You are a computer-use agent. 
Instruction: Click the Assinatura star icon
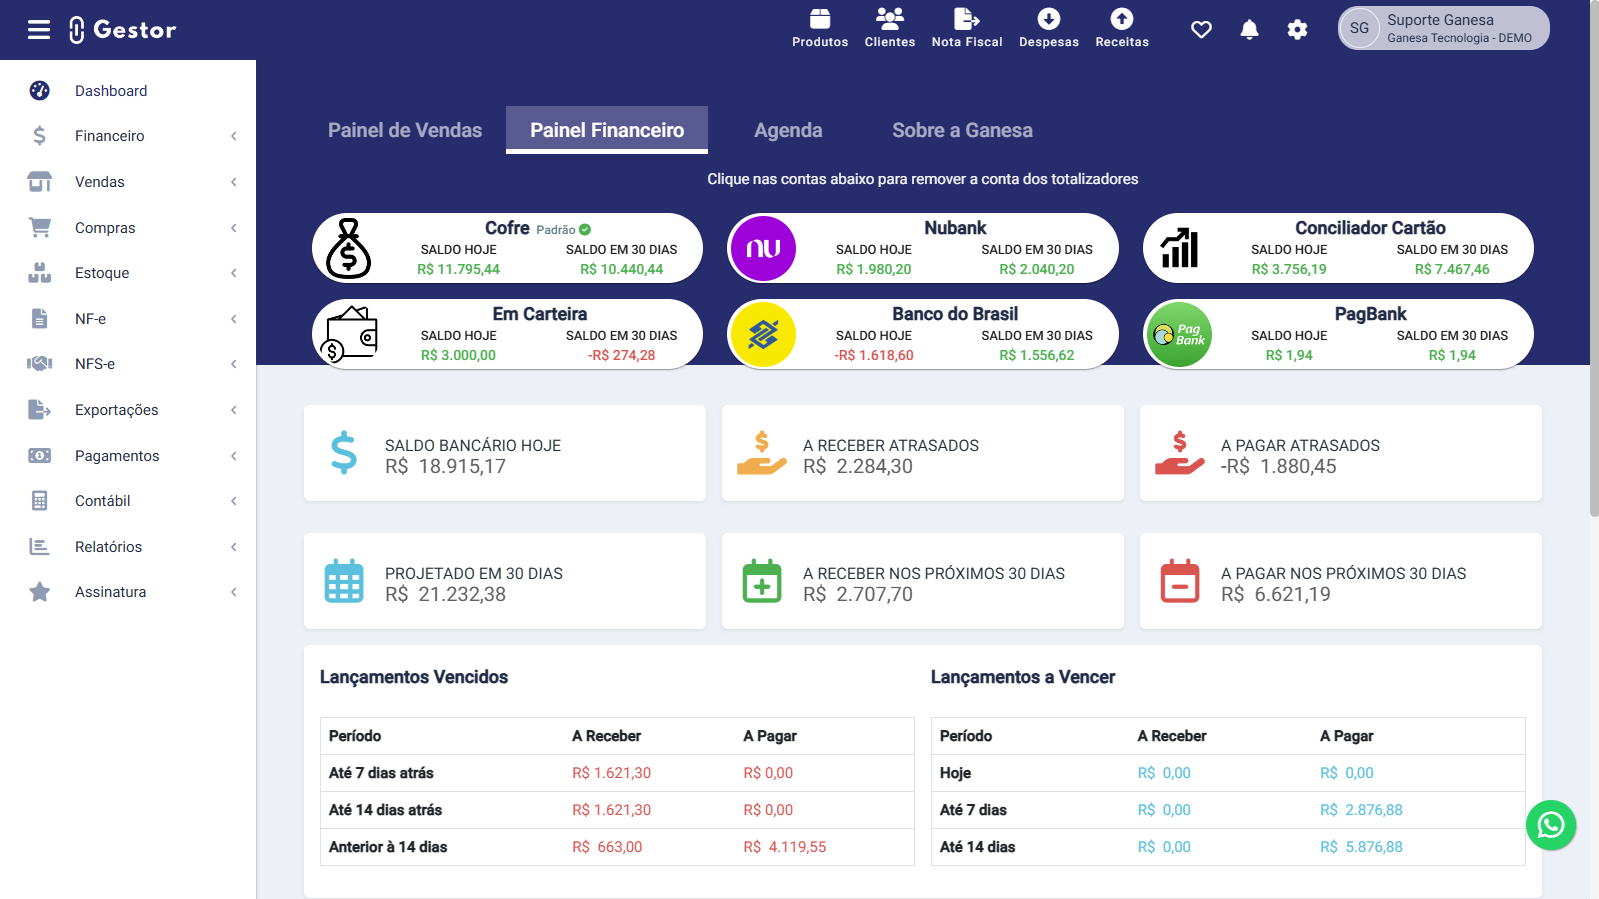[40, 592]
